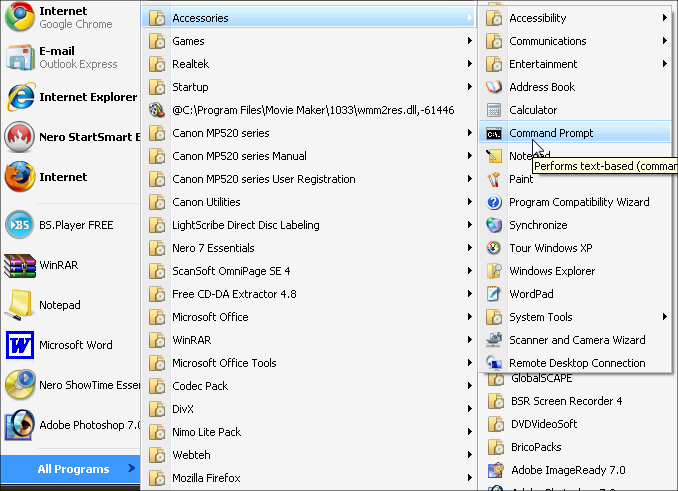Open Remote Desktop Connection icon
Image resolution: width=678 pixels, height=491 pixels.
(x=494, y=363)
